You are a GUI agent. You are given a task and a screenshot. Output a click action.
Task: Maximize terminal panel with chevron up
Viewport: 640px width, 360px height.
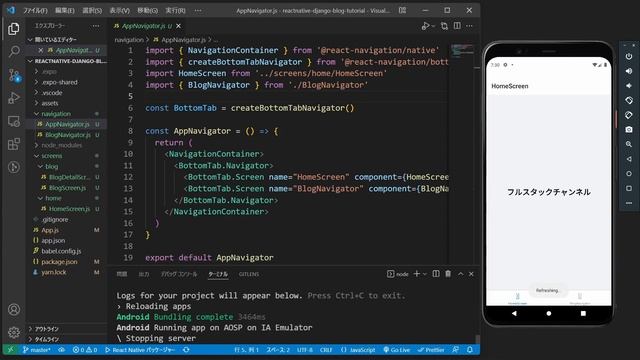[x=460, y=274]
